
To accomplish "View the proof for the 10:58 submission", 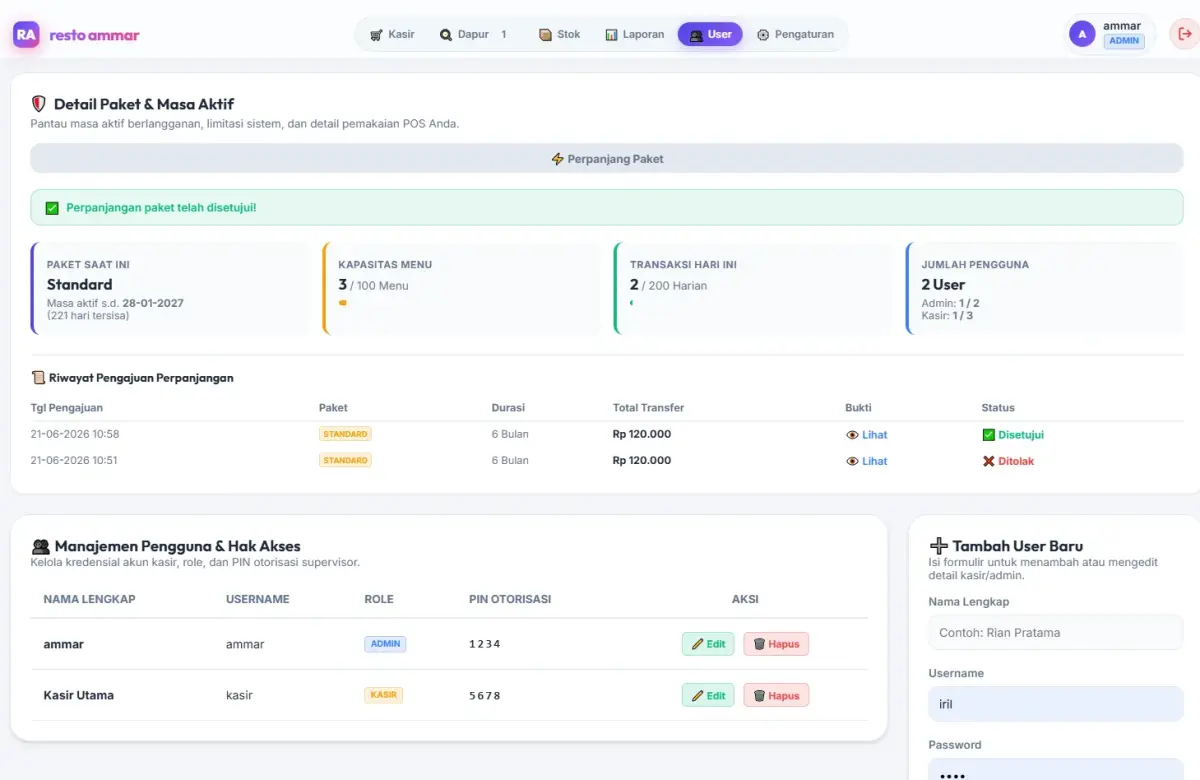I will tap(867, 435).
